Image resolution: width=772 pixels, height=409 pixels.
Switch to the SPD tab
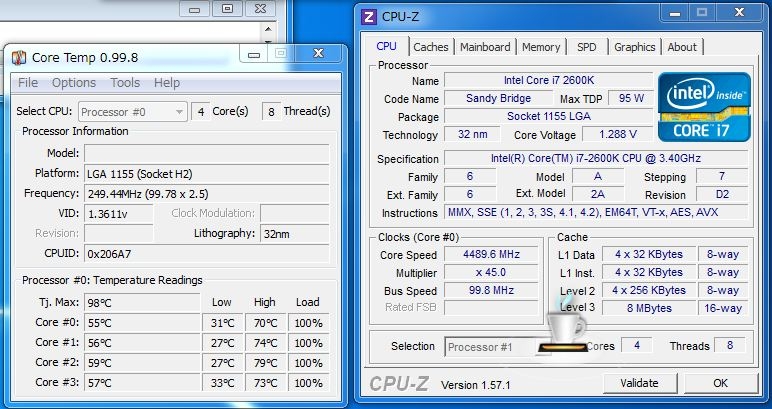tap(586, 47)
